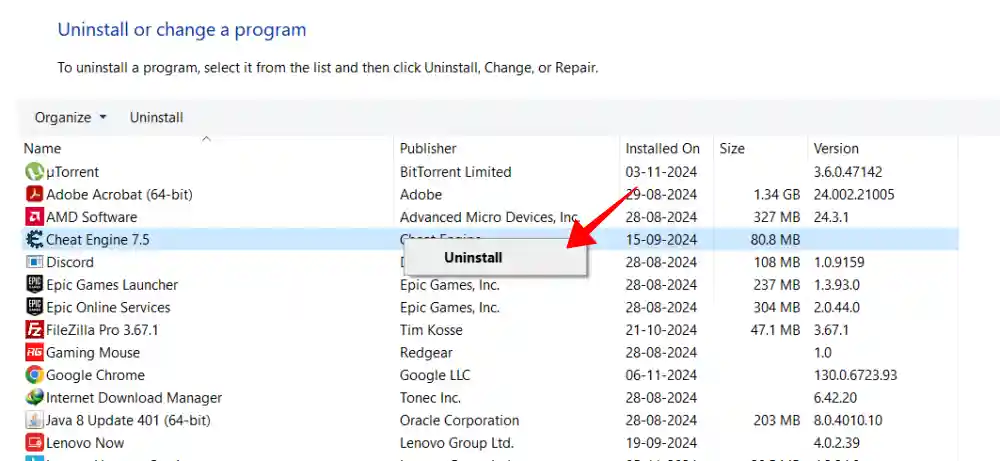
Task: Click the Tonec Inc. publisher cell
Action: click(430, 398)
